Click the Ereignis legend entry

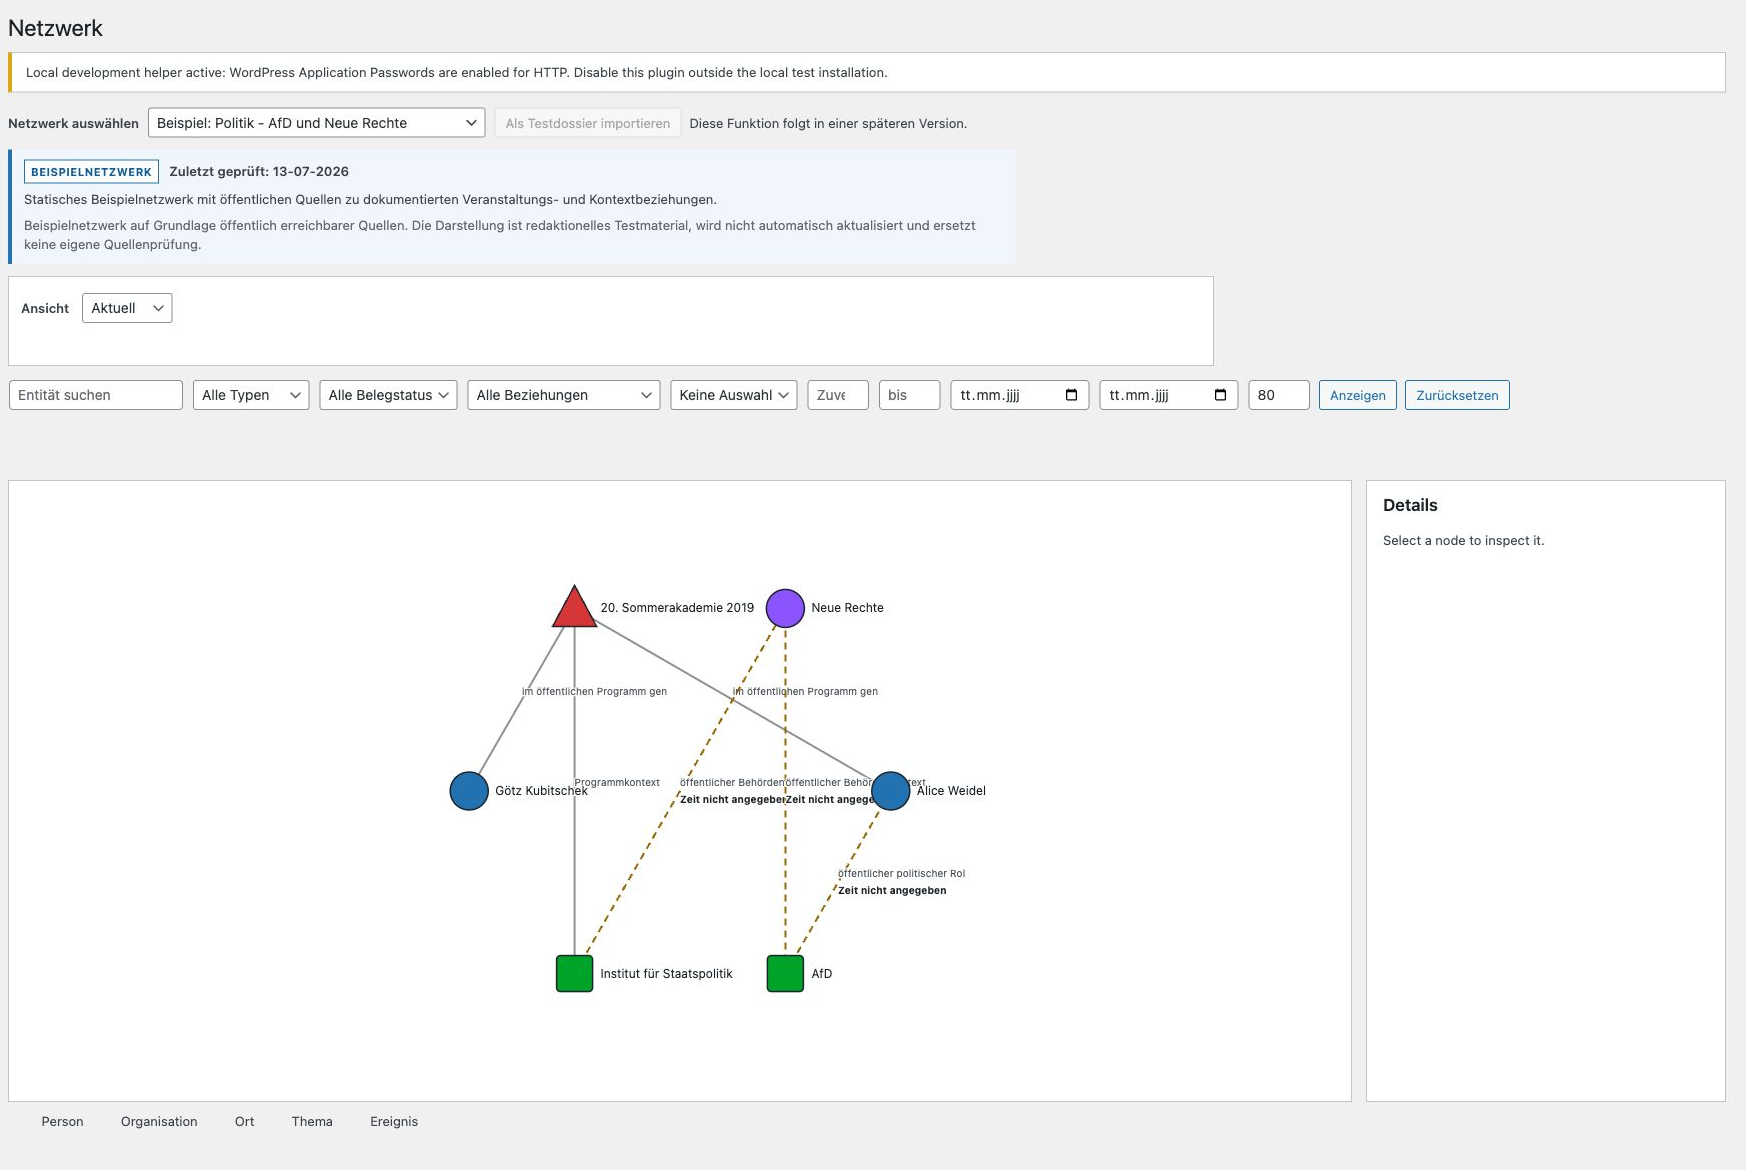394,1122
